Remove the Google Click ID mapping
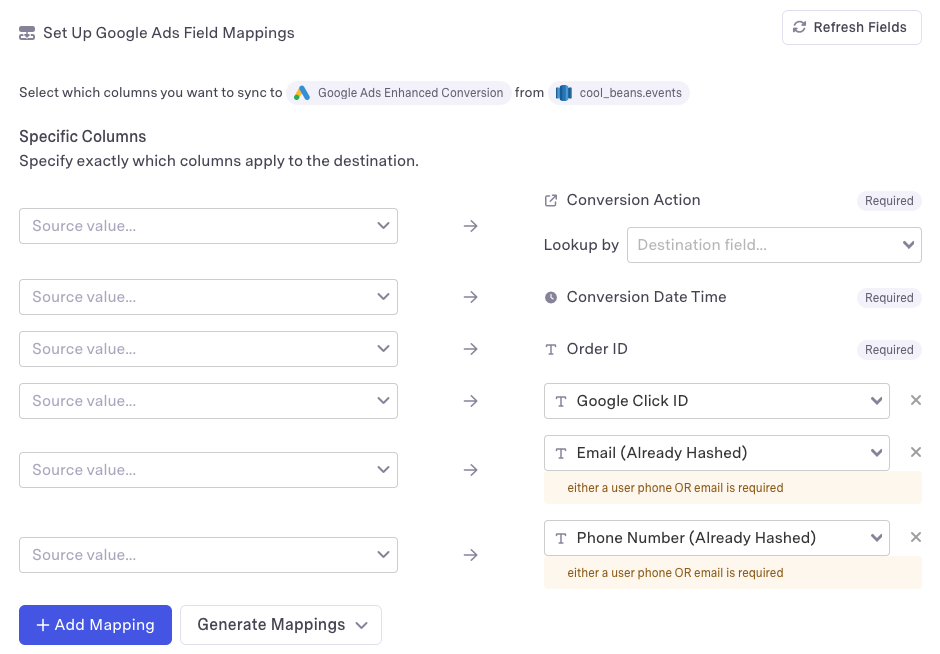The height and width of the screenshot is (654, 940). (x=915, y=401)
